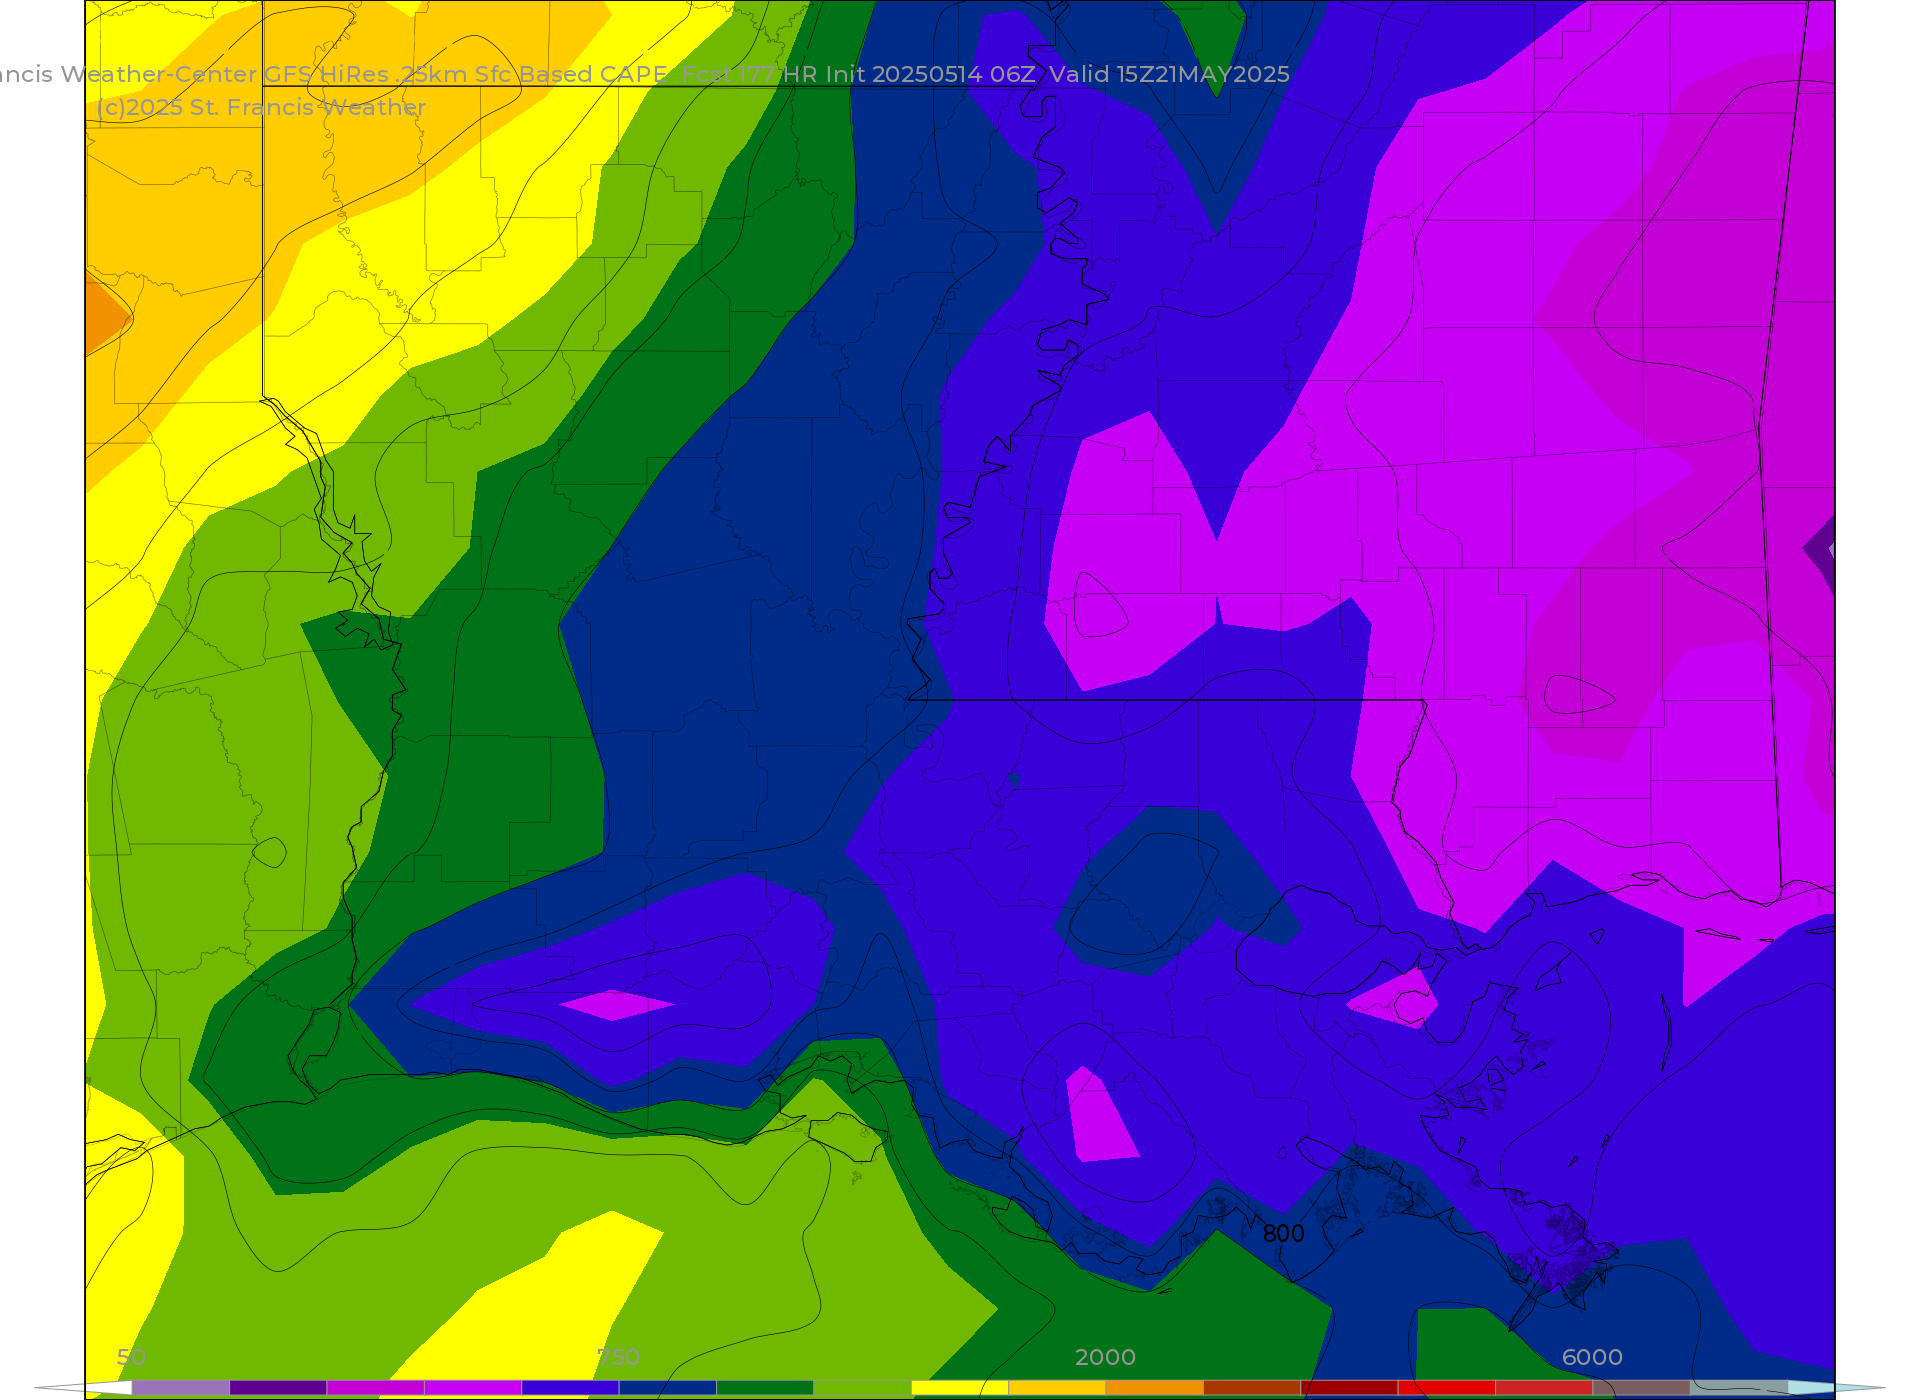1920x1400 pixels.
Task: Click the light purple legend swatch
Action: [x=181, y=1388]
